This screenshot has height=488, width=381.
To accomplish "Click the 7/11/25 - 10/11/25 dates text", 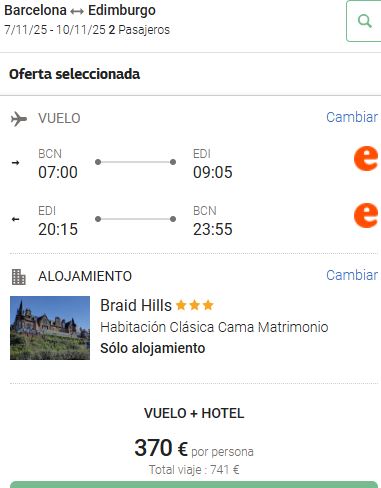I will tap(55, 30).
